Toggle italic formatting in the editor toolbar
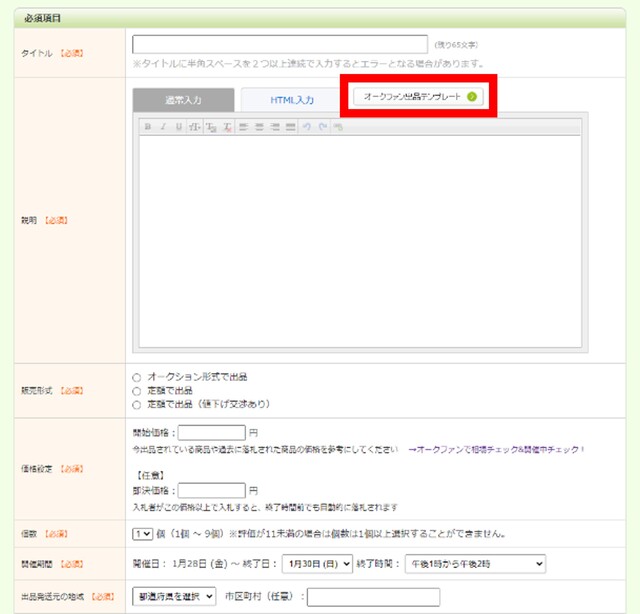640x614 pixels. 162,127
